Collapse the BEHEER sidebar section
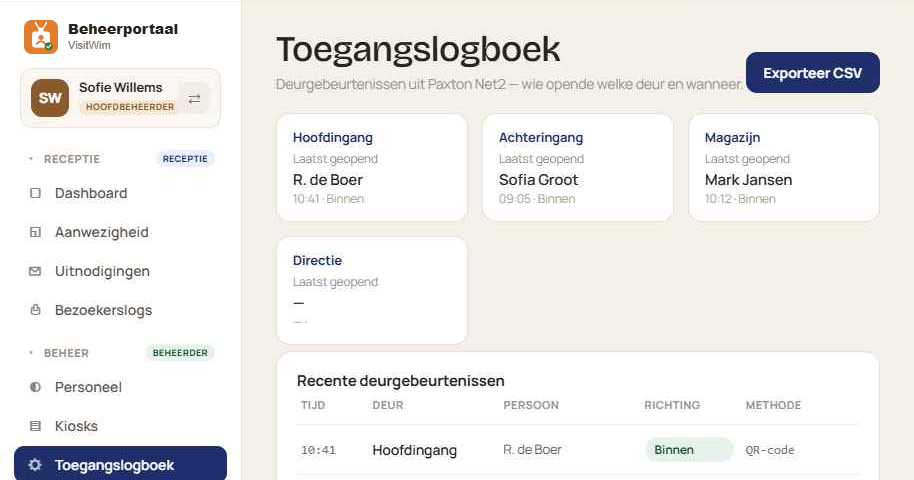914x480 pixels. point(31,353)
